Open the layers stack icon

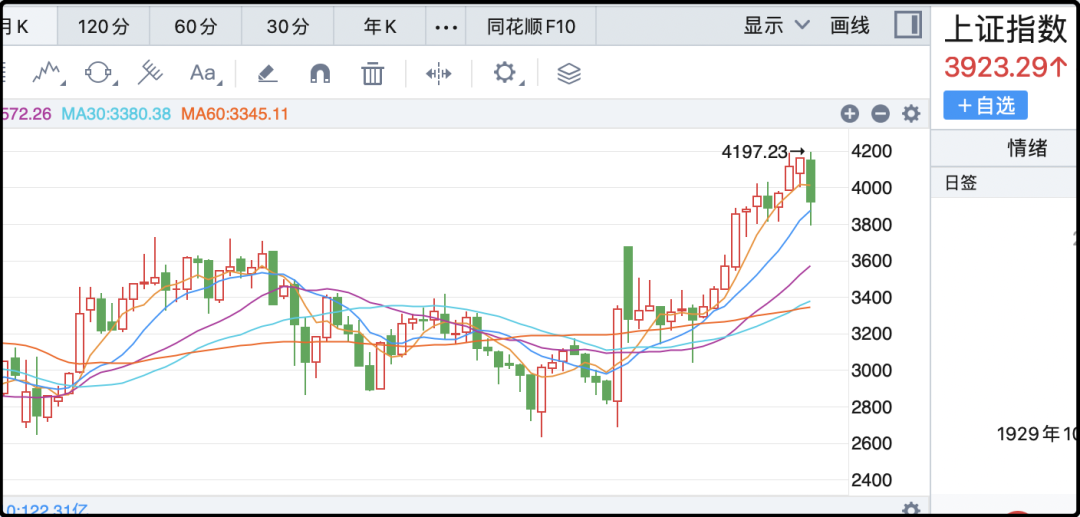tap(568, 73)
